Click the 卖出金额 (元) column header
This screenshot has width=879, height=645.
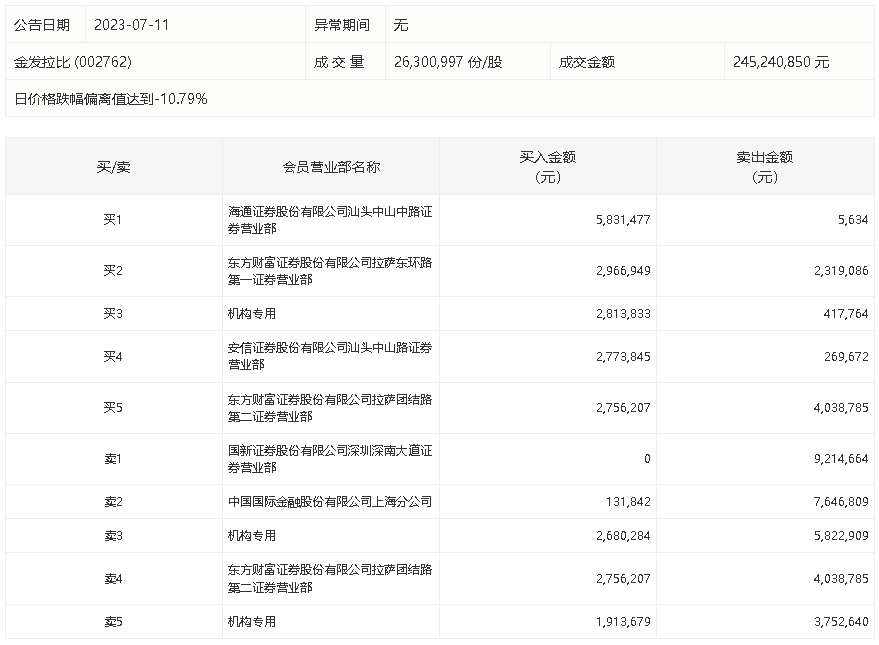pos(764,167)
